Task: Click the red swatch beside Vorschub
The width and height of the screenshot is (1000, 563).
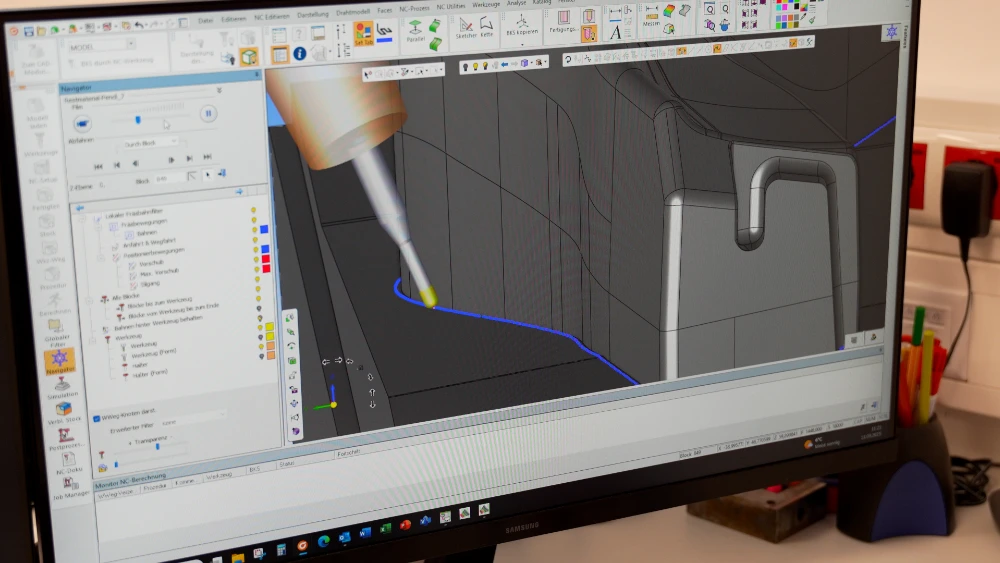Action: coord(265,260)
